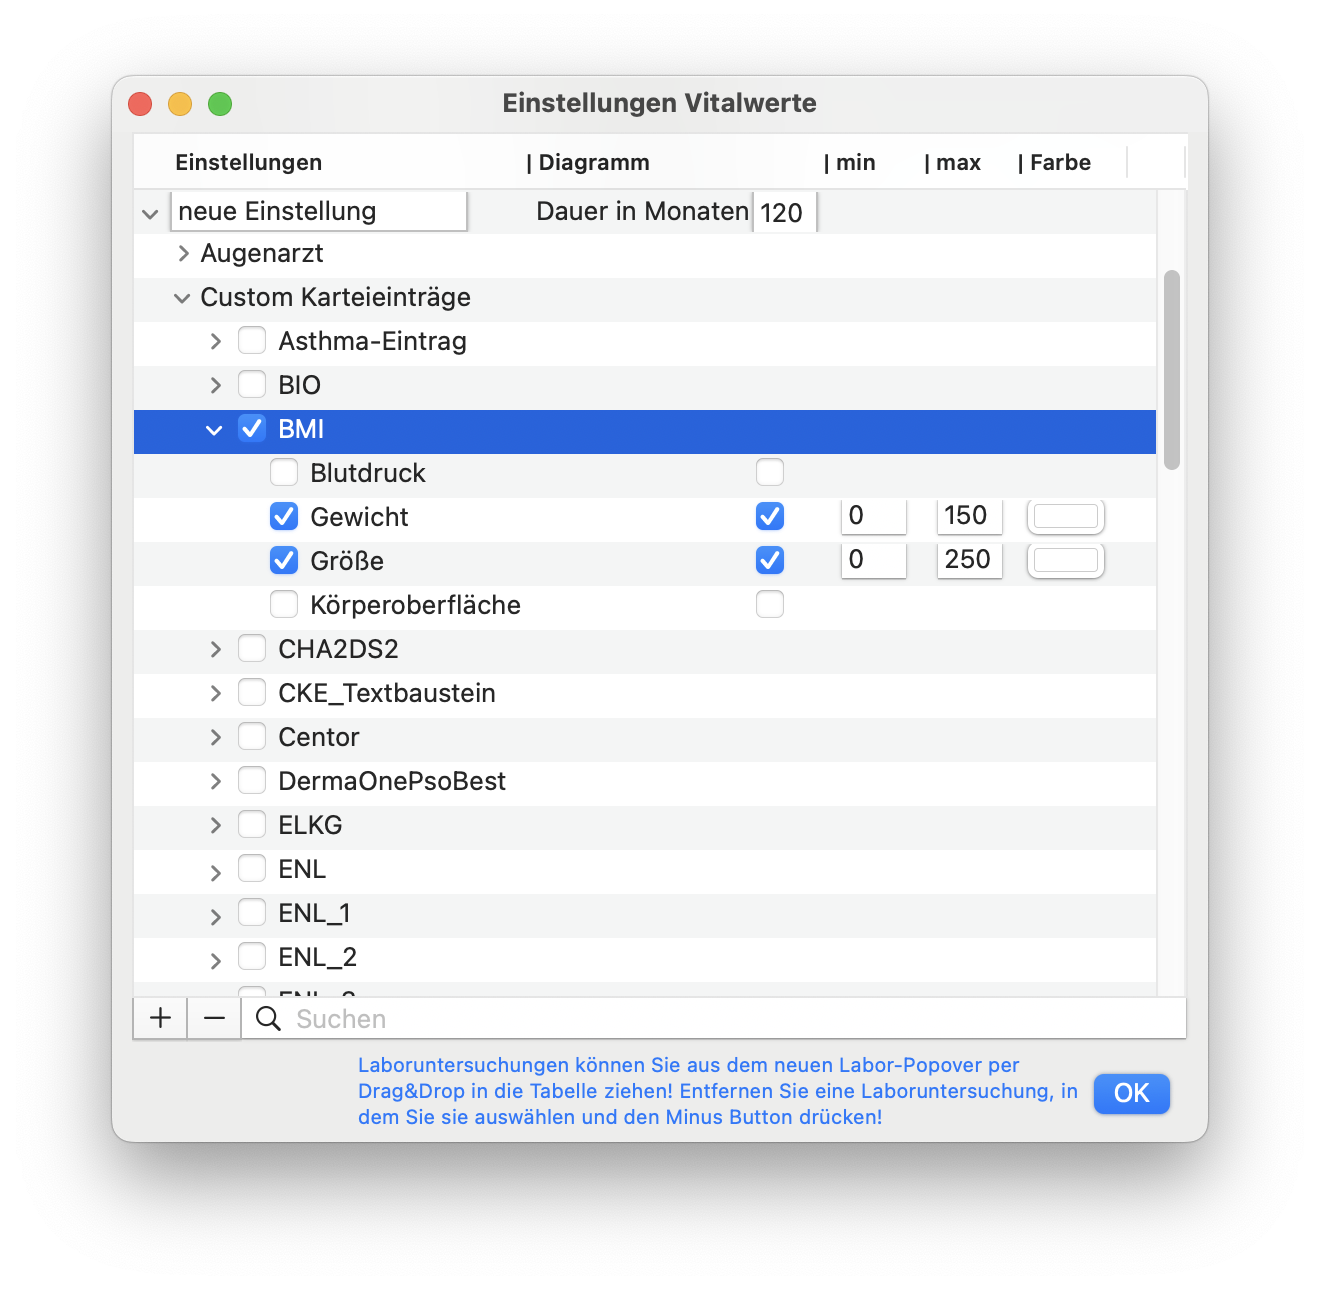
Task: Select the Centor row label
Action: tap(319, 737)
